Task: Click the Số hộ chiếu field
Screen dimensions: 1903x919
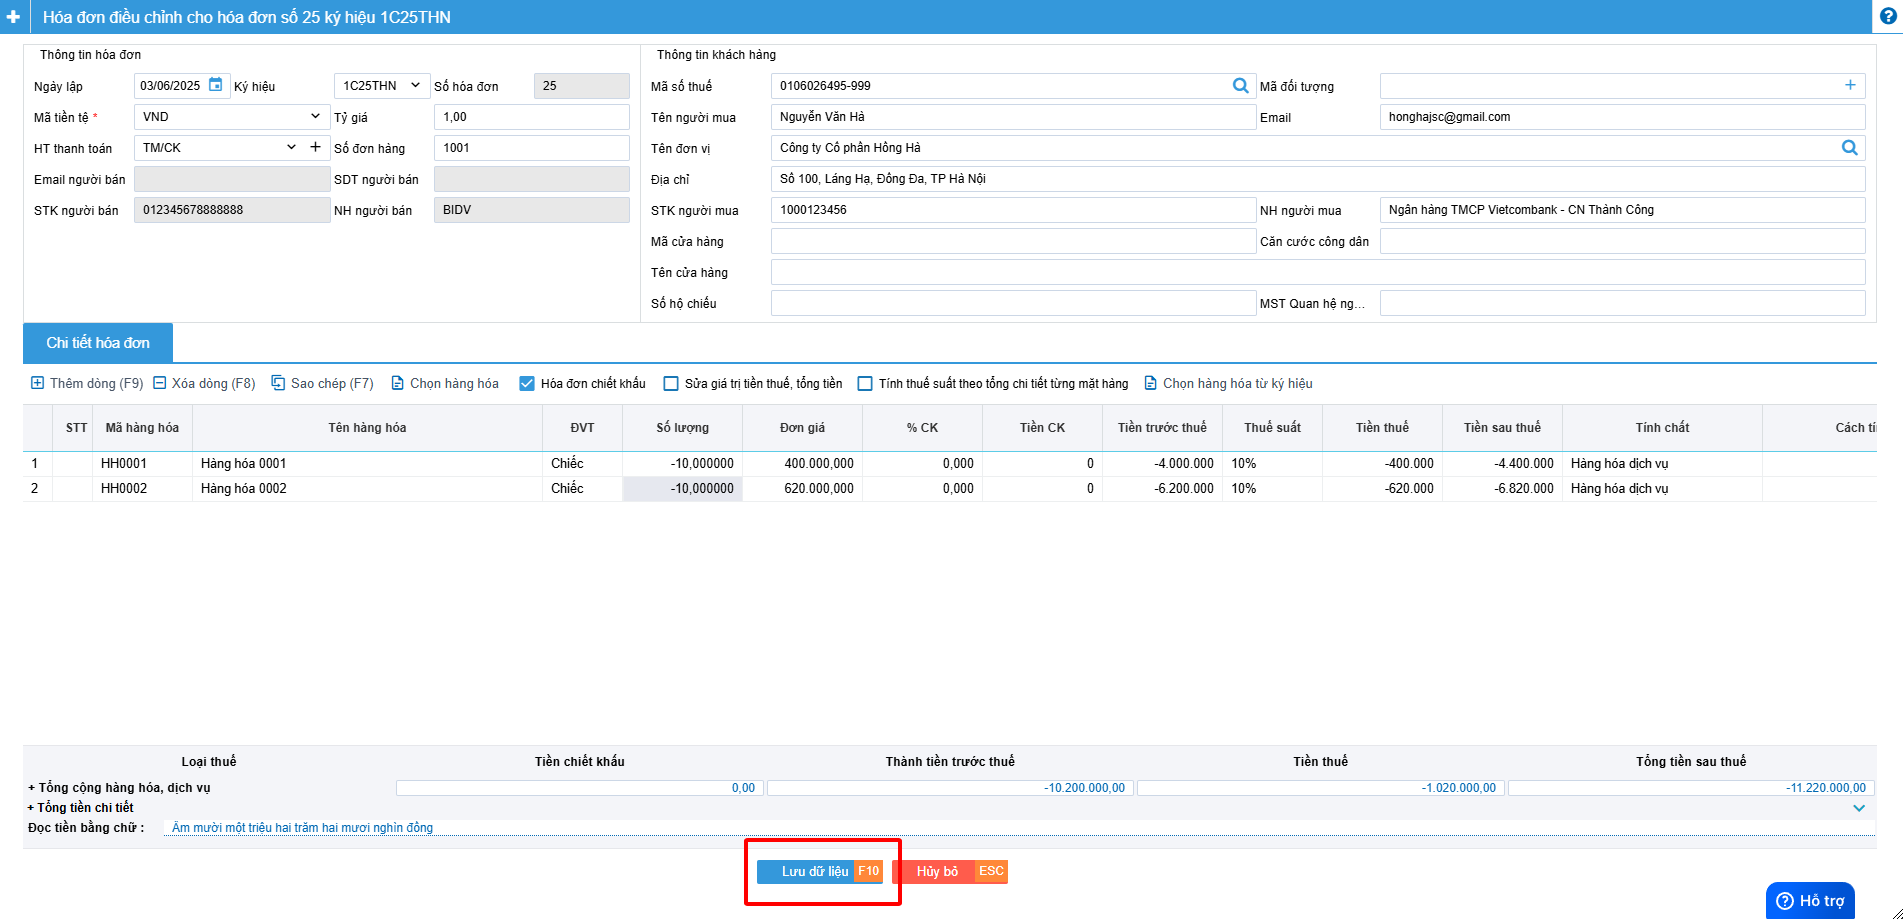Action: [1013, 303]
